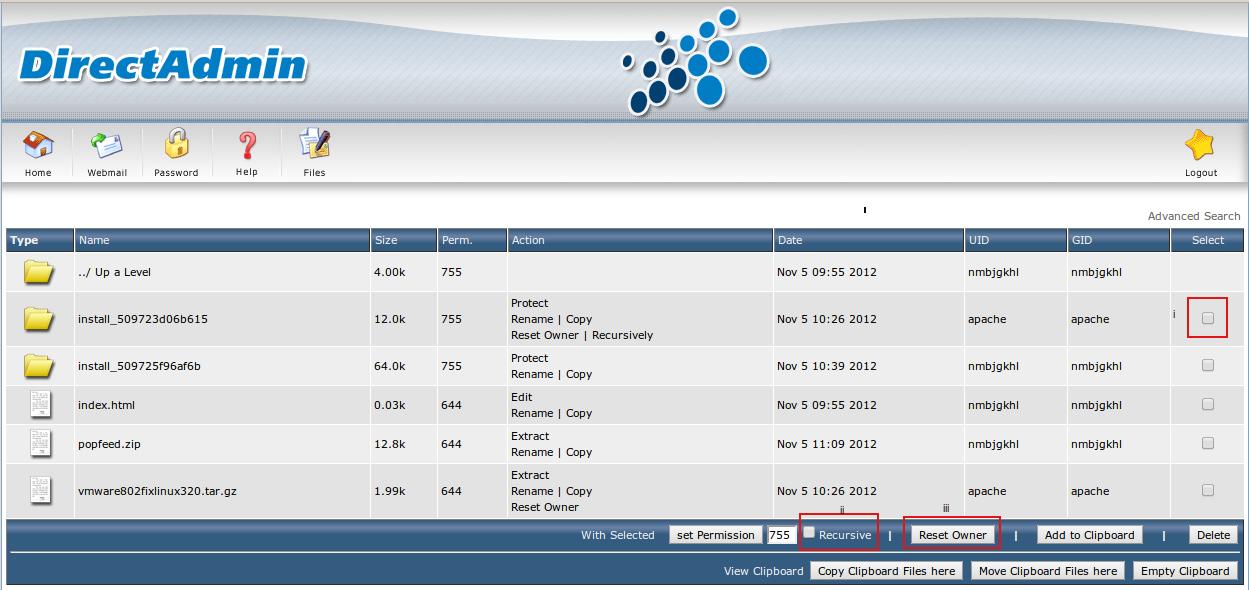1249x590 pixels.
Task: Click Protect for install_509723d06b615
Action: click(530, 303)
